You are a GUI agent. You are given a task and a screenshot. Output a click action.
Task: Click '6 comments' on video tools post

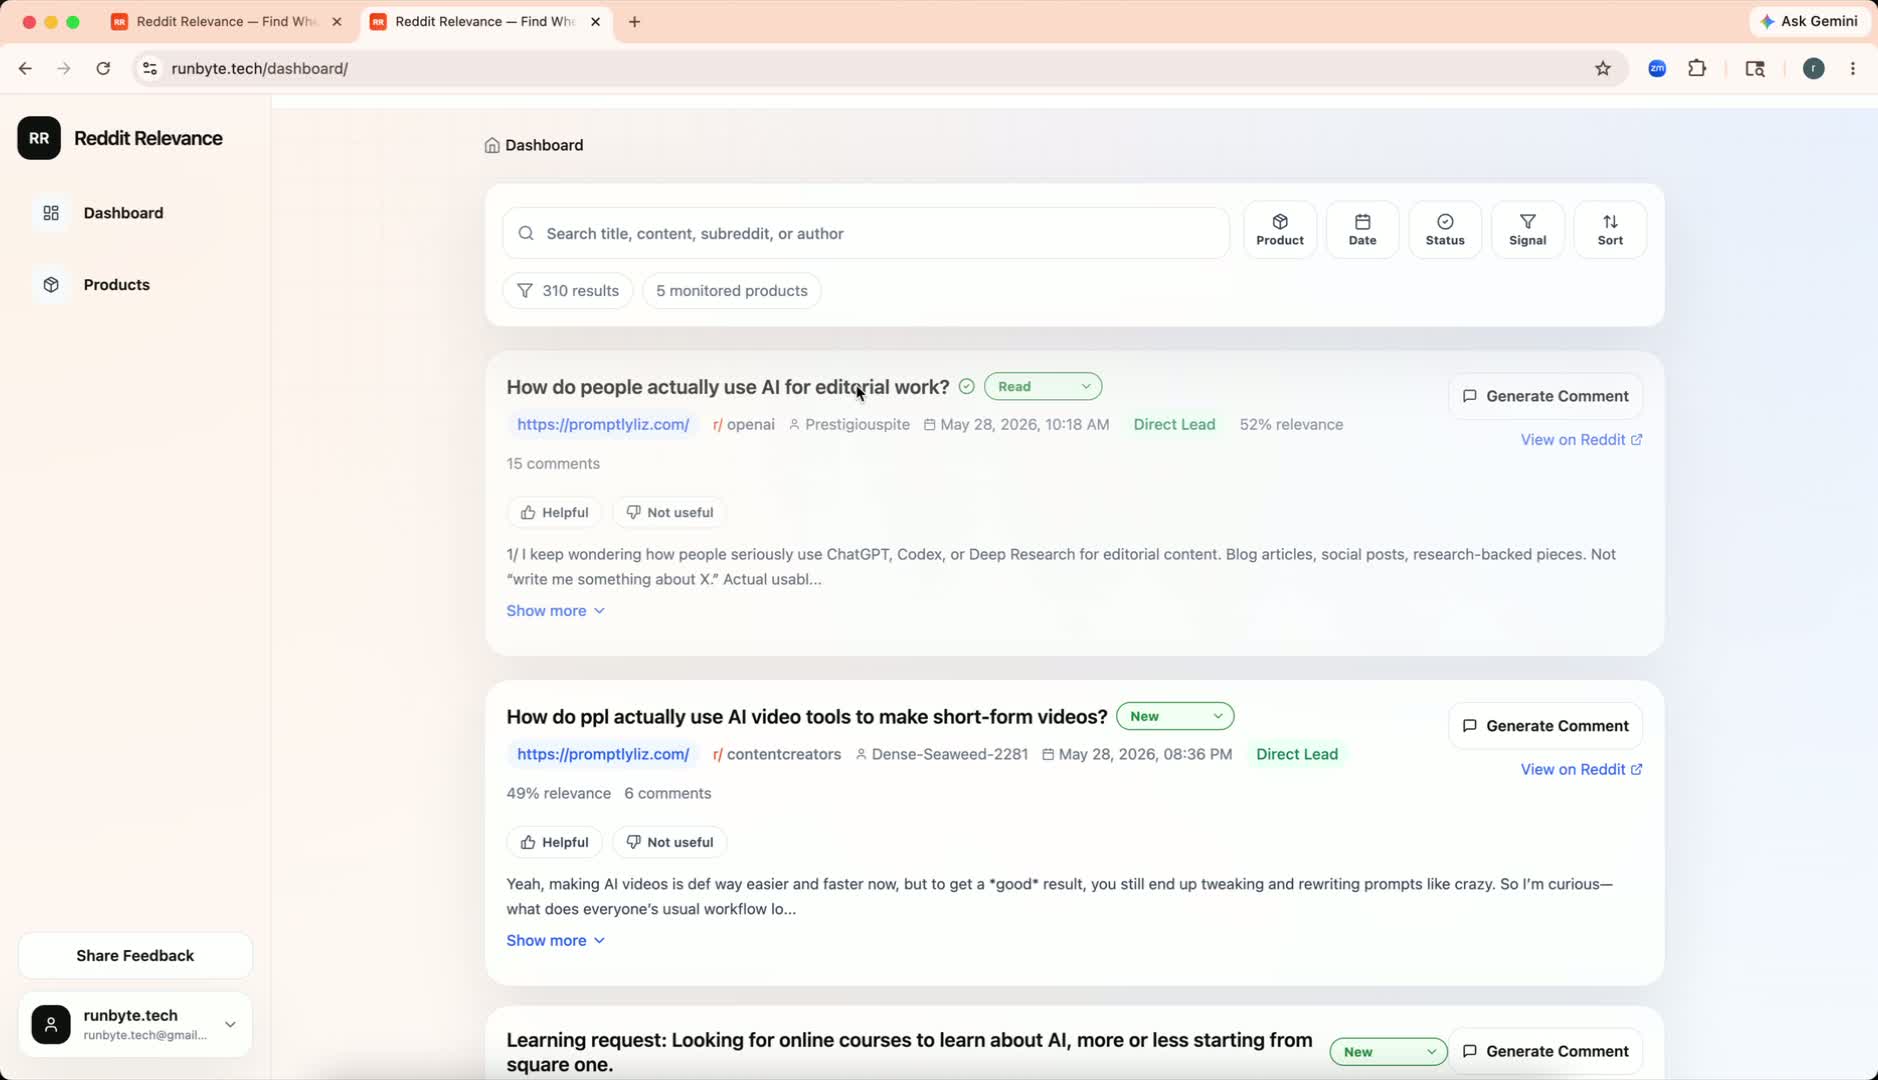[667, 794]
